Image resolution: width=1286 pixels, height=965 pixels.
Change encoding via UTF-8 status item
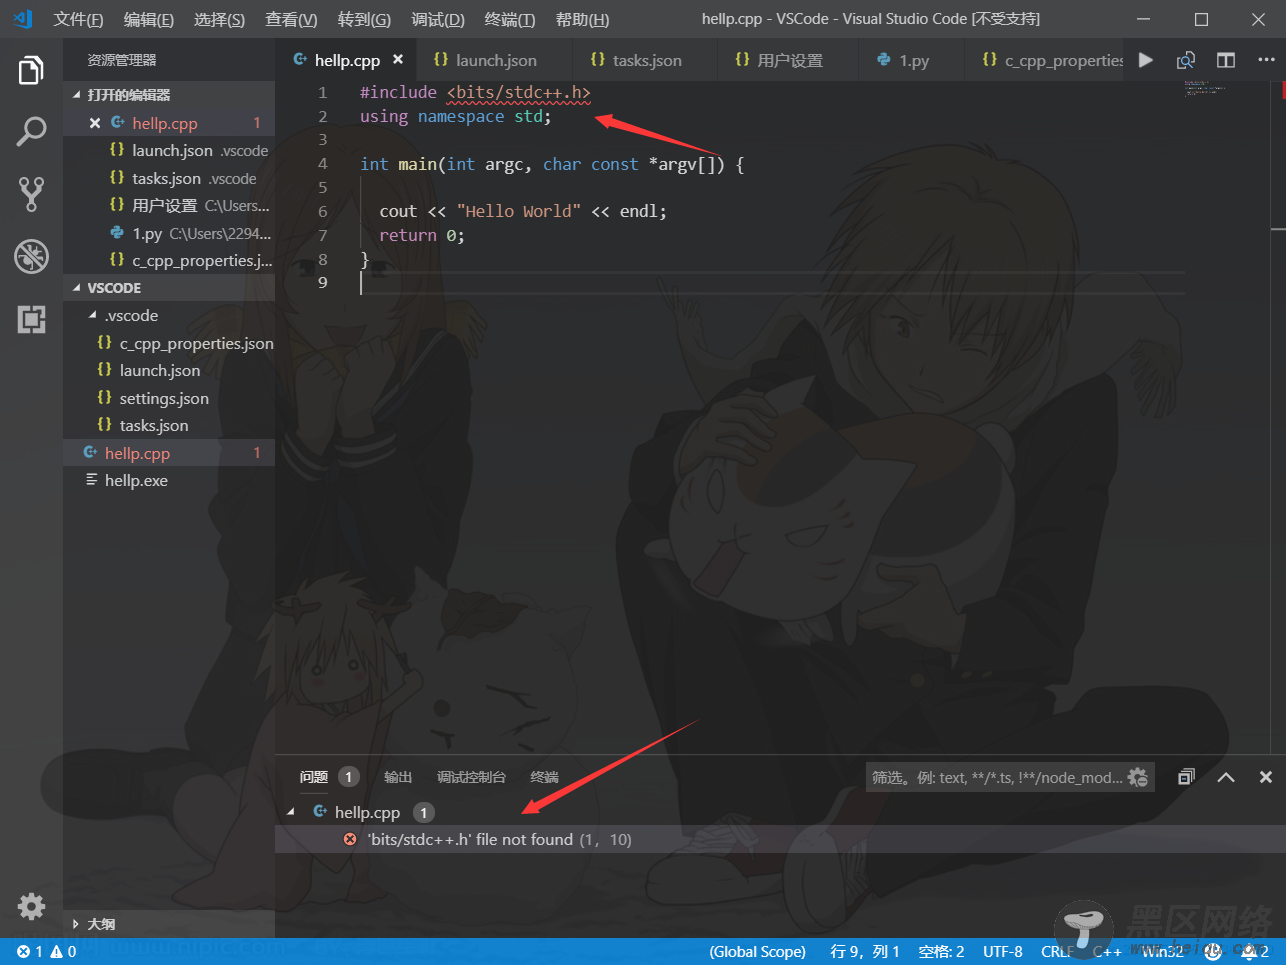click(x=1002, y=952)
